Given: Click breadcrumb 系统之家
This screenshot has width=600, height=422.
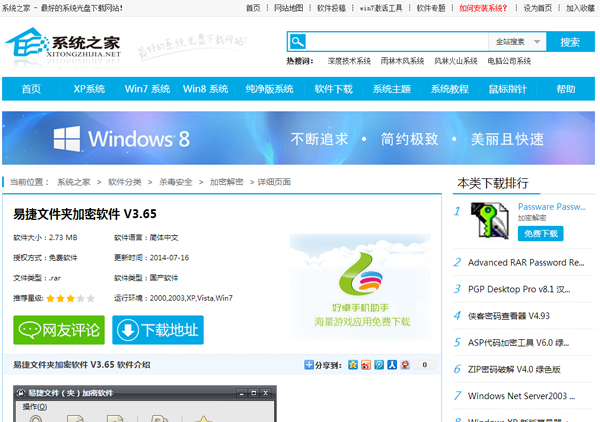Looking at the screenshot, I should pyautogui.click(x=74, y=182).
